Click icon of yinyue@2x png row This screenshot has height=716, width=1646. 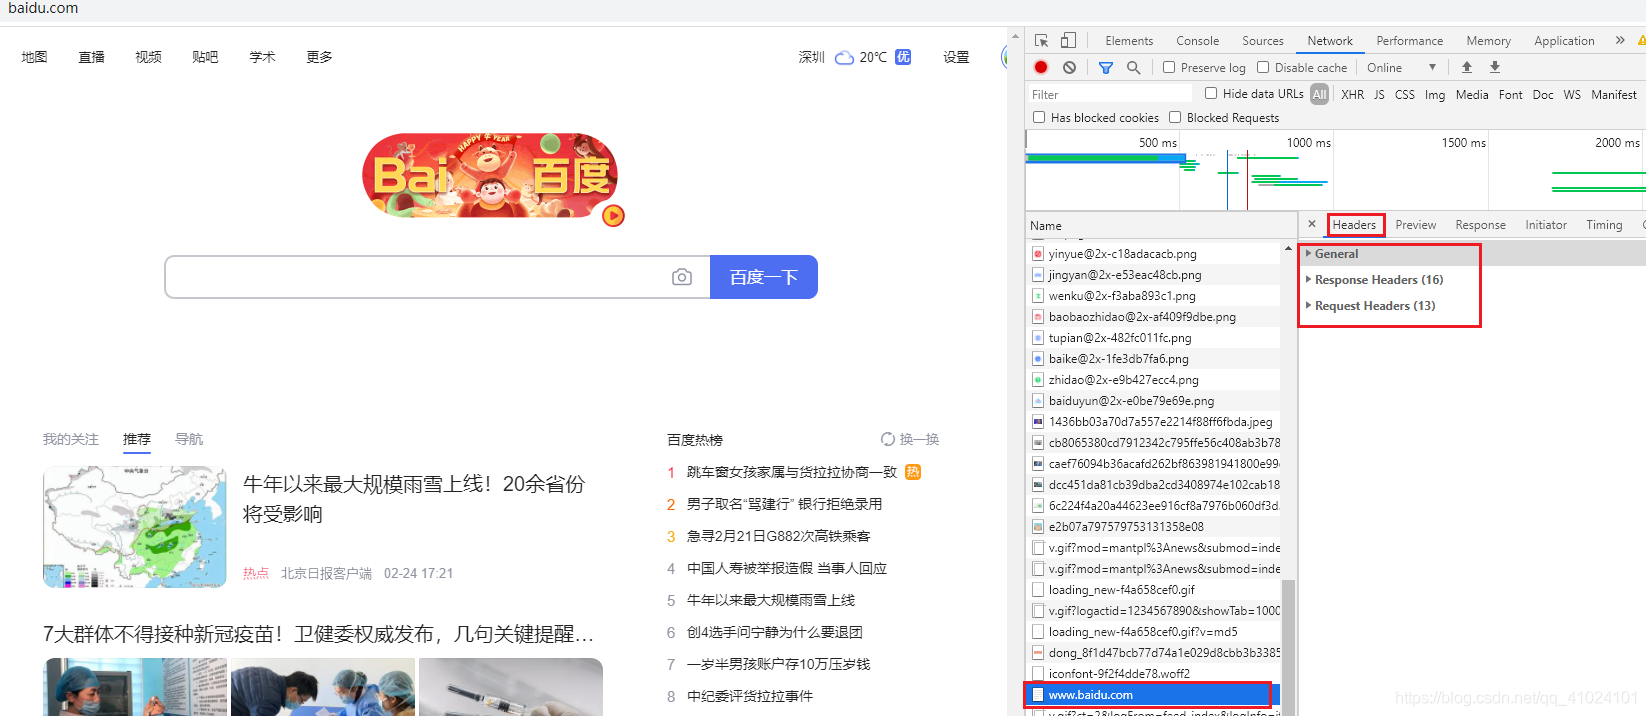1038,254
